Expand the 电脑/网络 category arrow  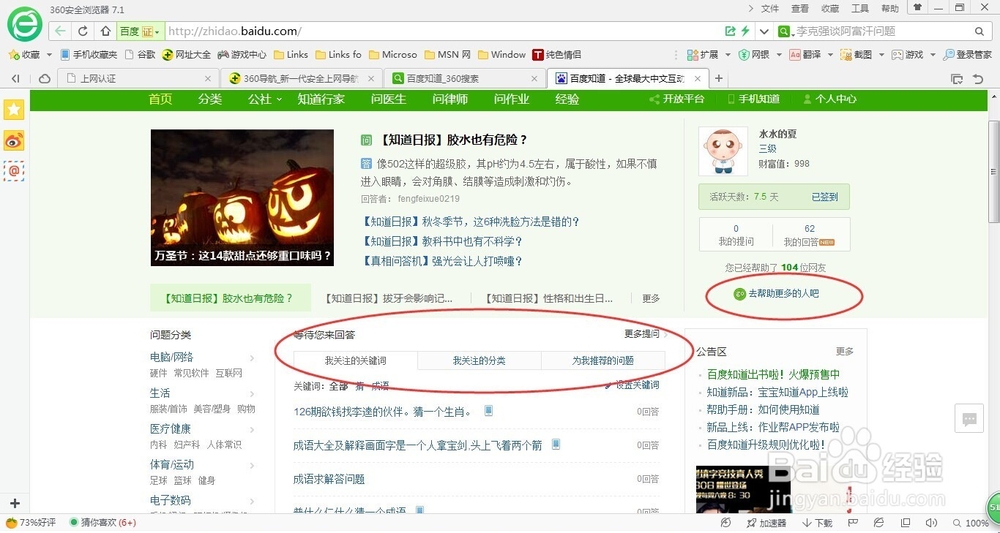coord(252,358)
